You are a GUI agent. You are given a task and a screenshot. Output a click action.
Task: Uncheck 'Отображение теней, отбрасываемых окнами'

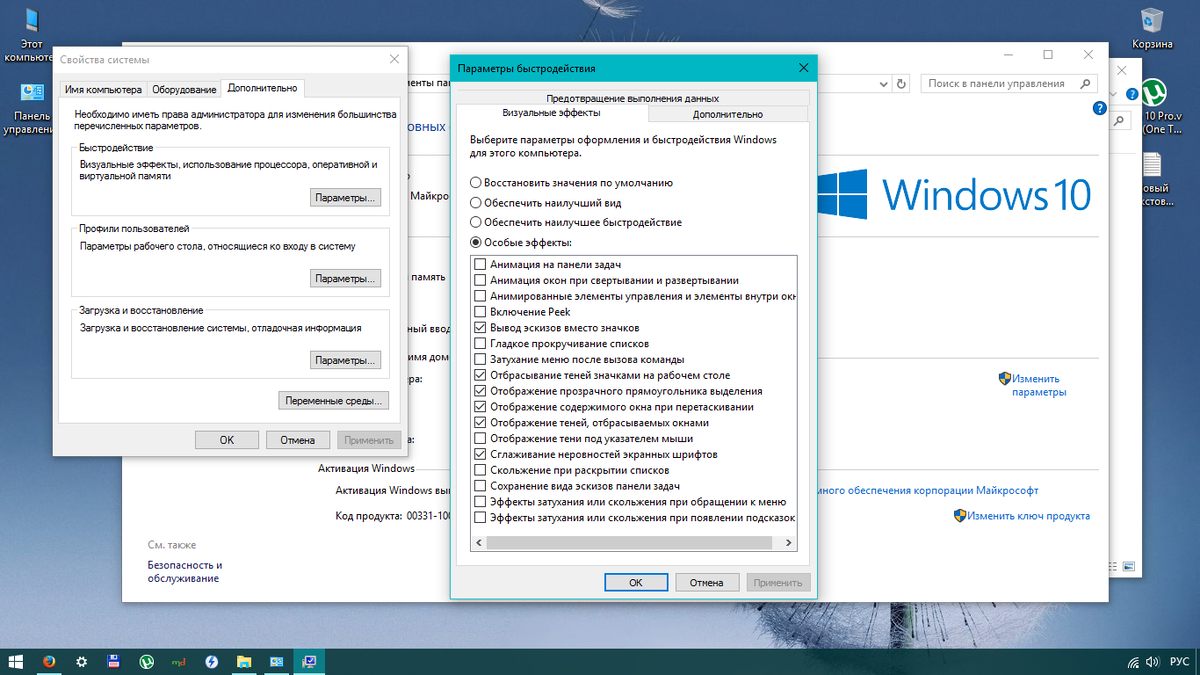480,423
